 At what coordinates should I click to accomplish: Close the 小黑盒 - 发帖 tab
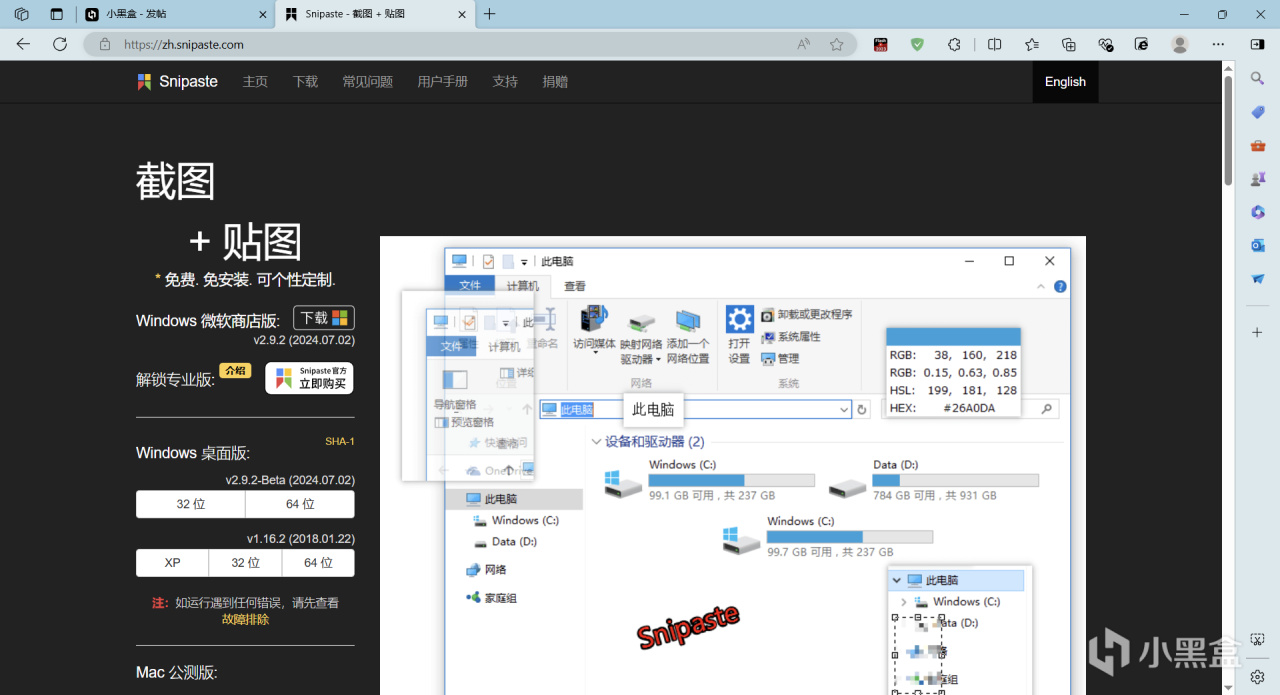(x=263, y=14)
